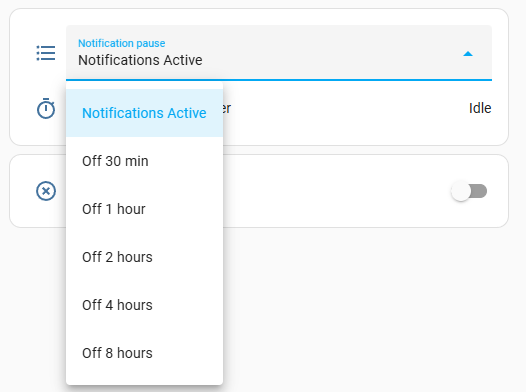
Task: Toggle the switch in the bottom card
Action: point(469,191)
